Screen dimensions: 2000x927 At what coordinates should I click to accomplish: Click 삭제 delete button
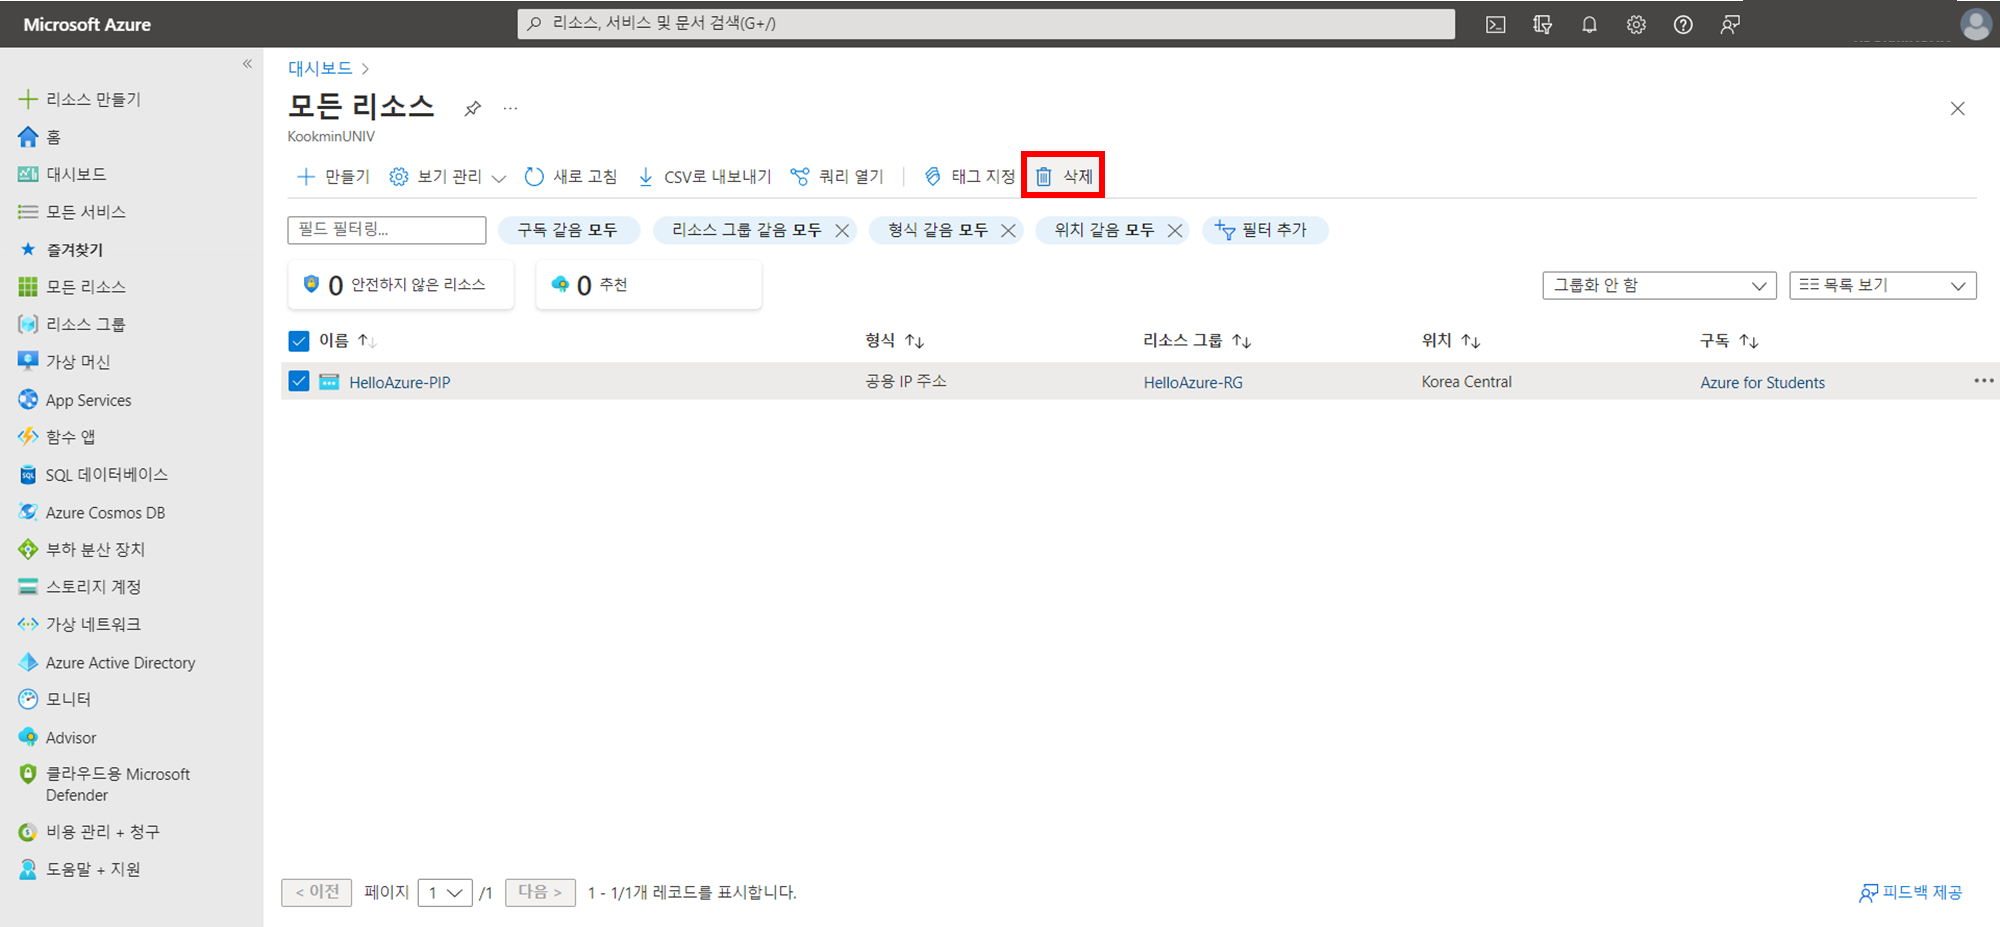(x=1064, y=177)
